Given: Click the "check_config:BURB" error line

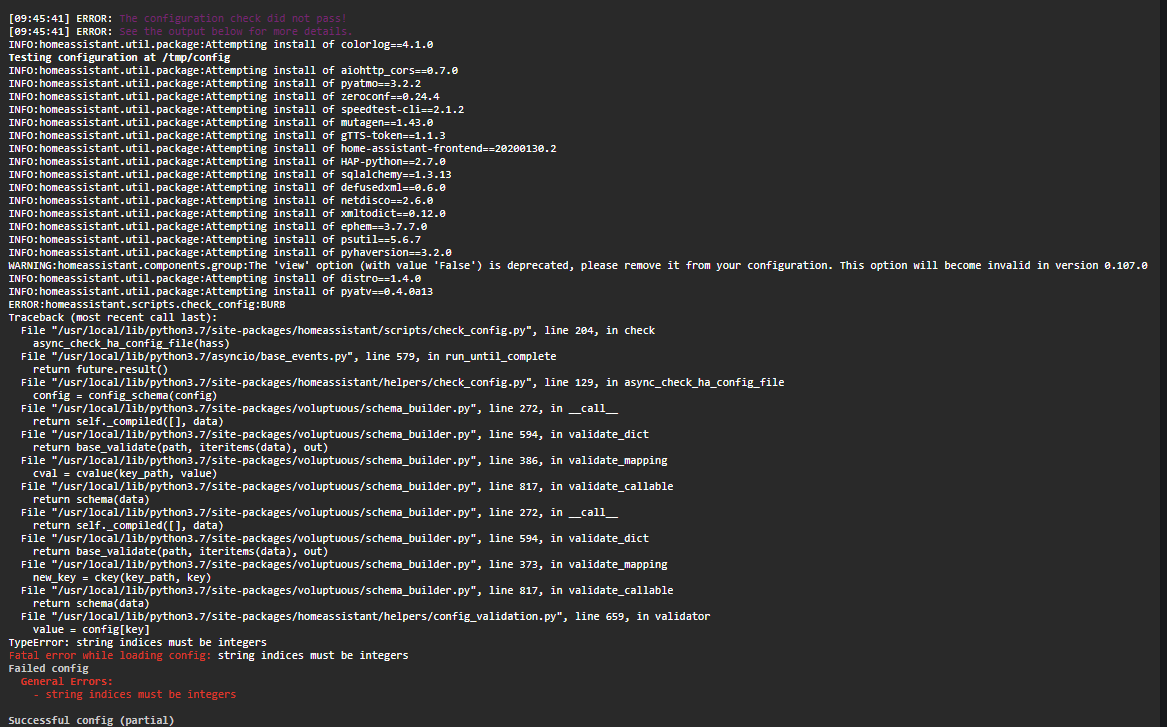Looking at the screenshot, I should (x=147, y=304).
